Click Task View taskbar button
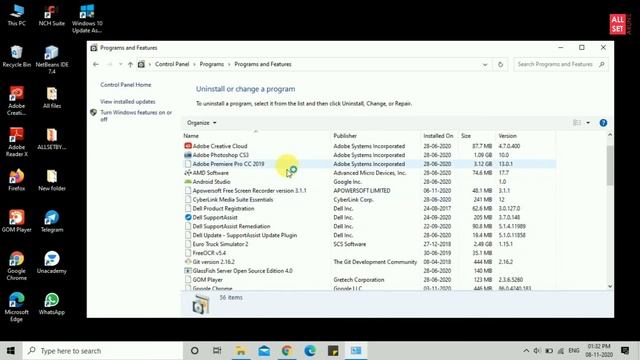Screen dimensions: 640x360 point(217,351)
